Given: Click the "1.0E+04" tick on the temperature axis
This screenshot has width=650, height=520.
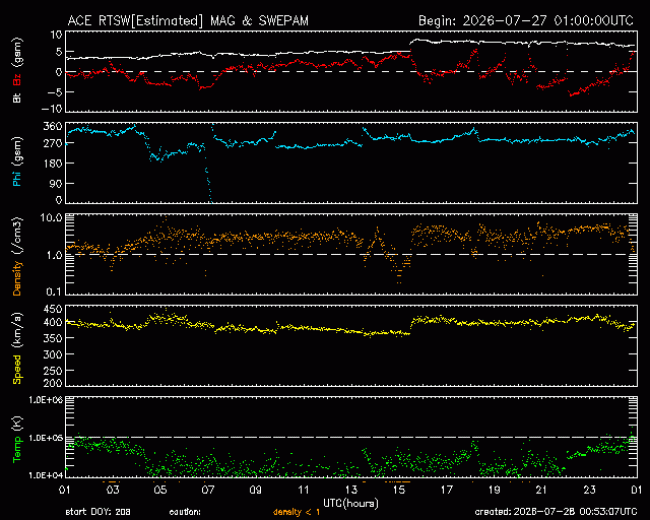Looking at the screenshot, I should pos(46,475).
